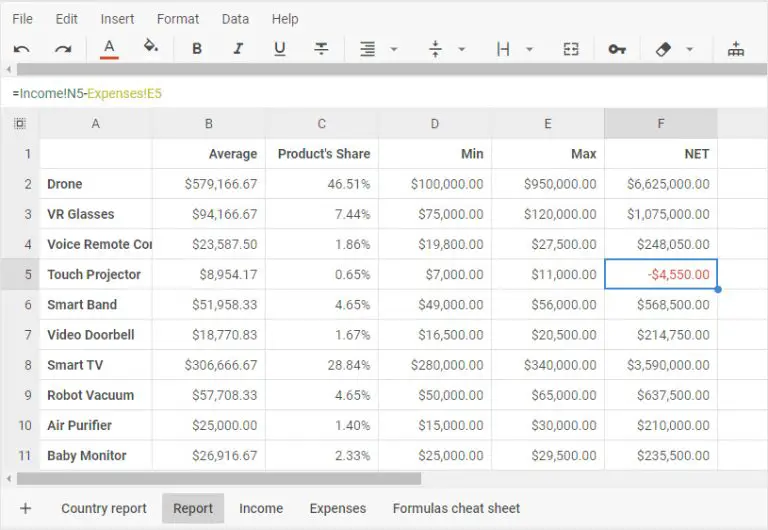Click the merge cells icon
The height and width of the screenshot is (530, 768).
coord(571,49)
